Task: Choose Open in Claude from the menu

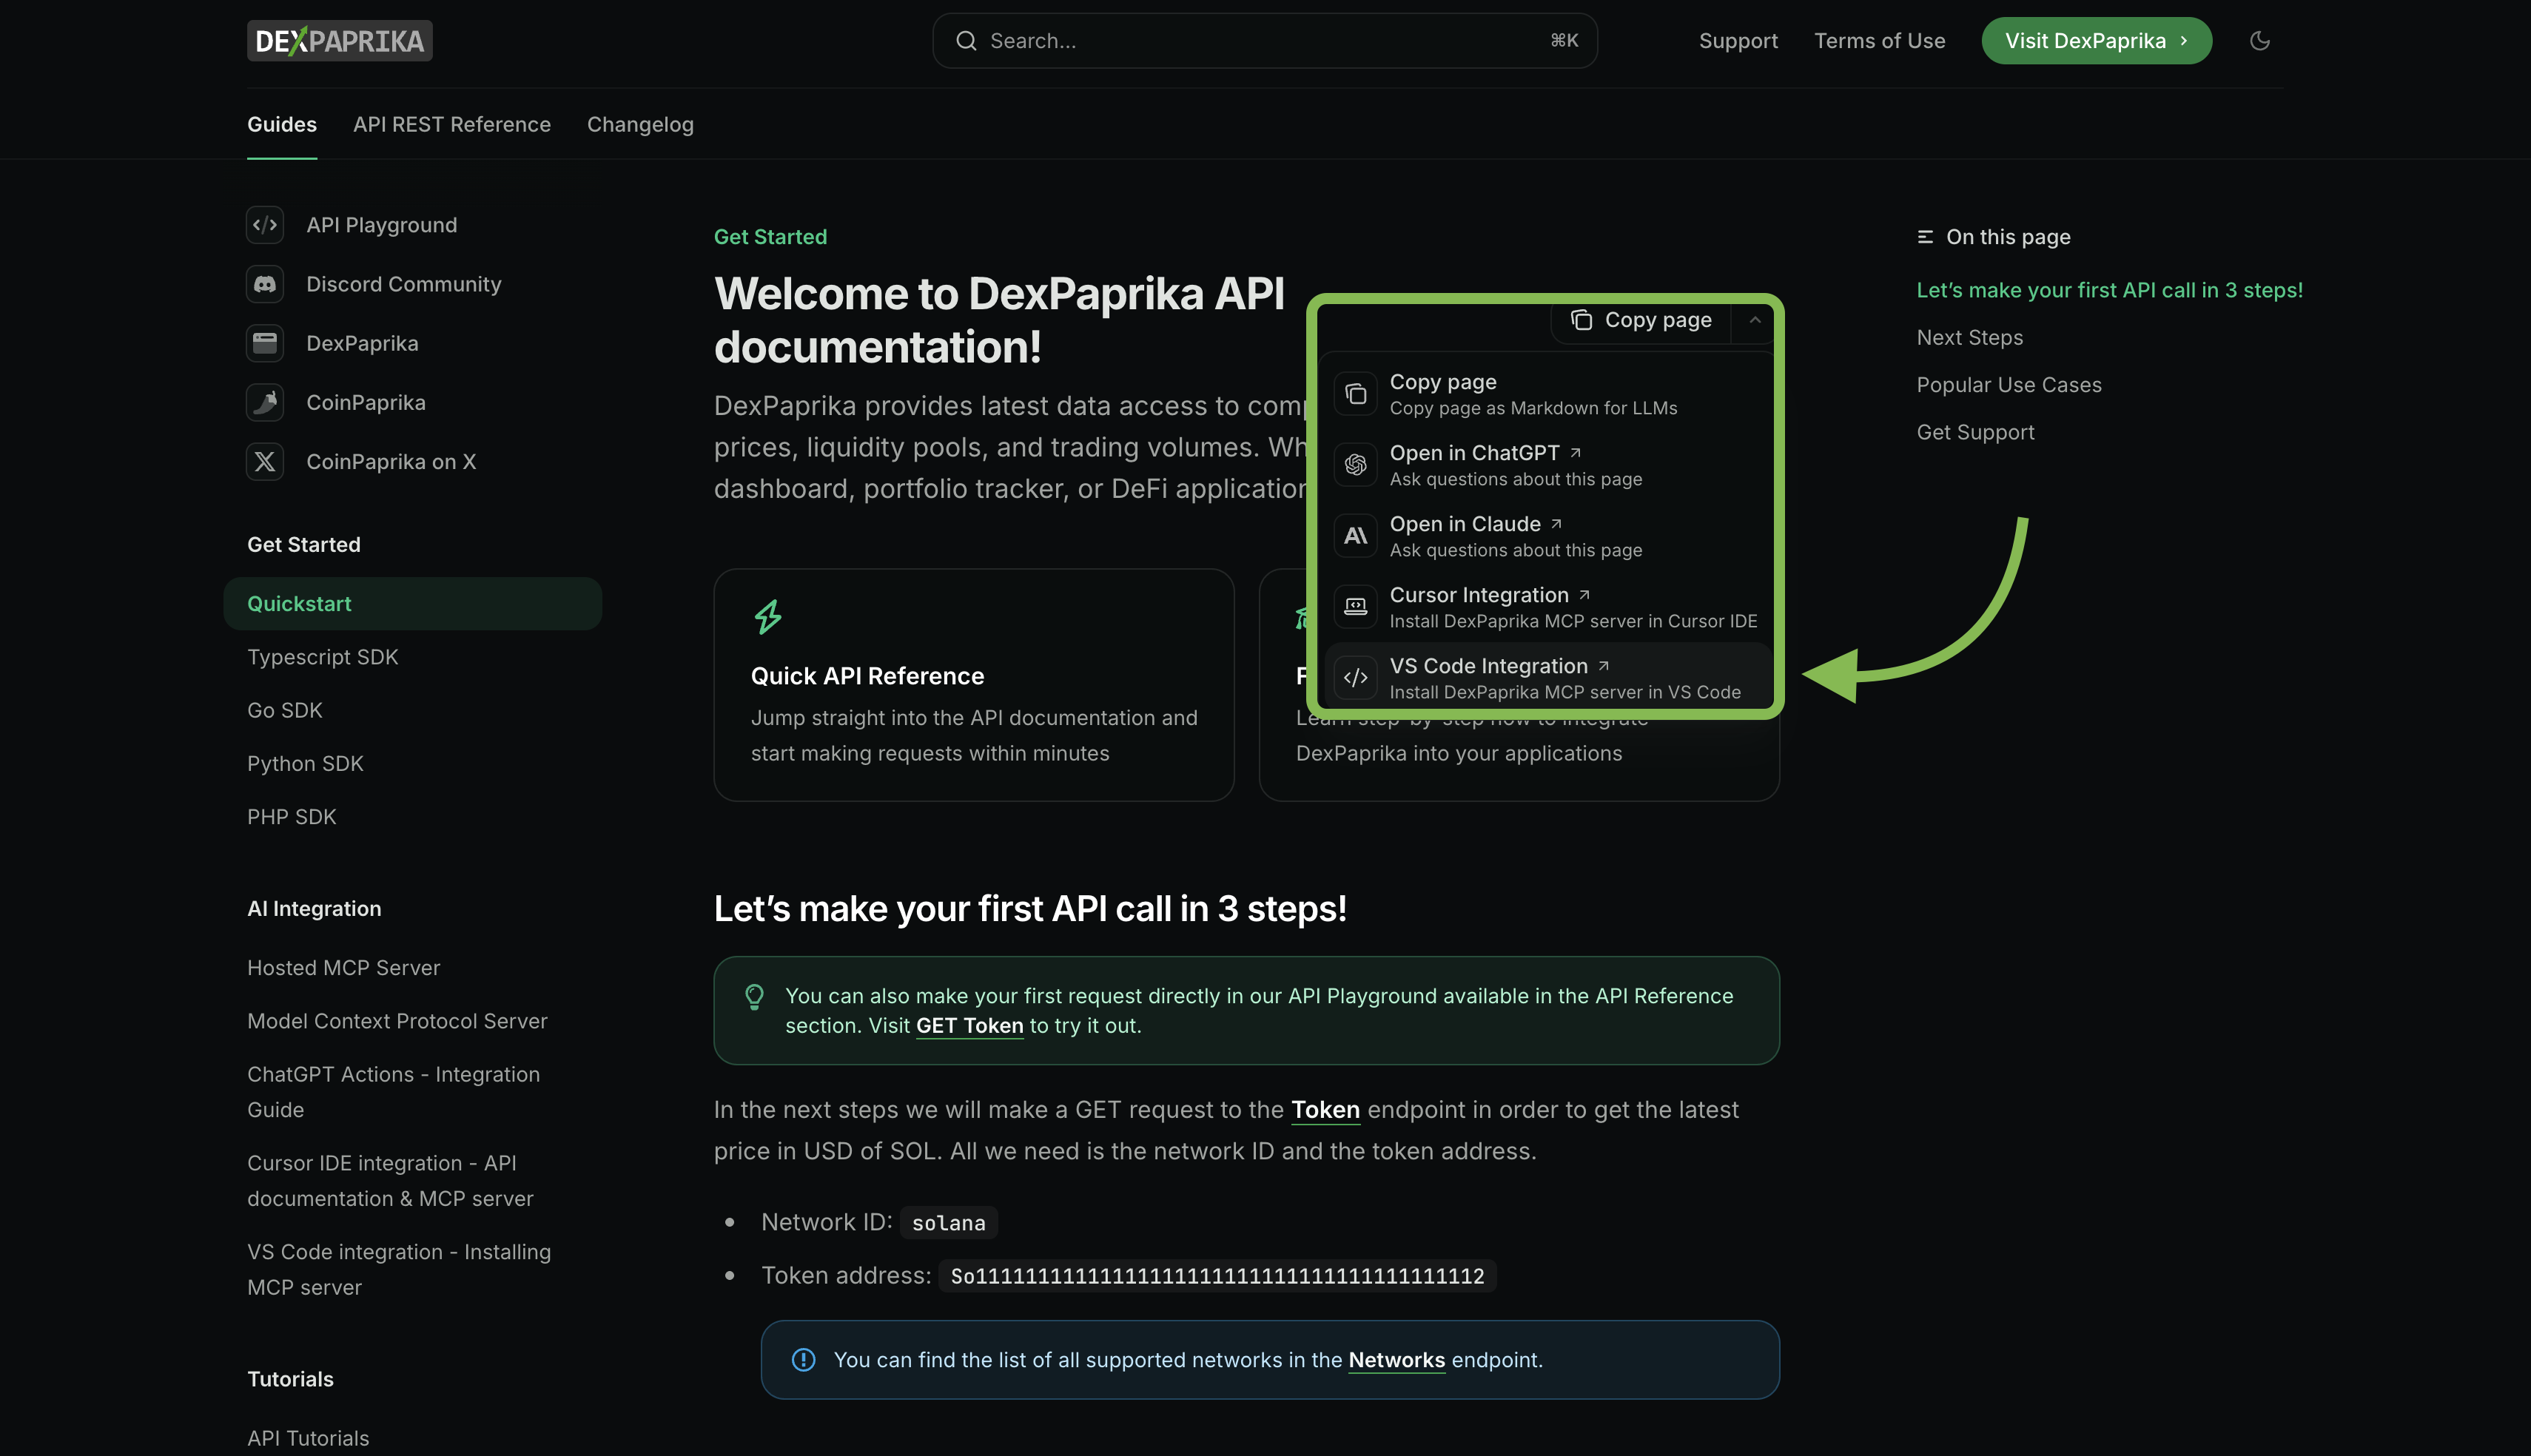Action: click(x=1466, y=523)
